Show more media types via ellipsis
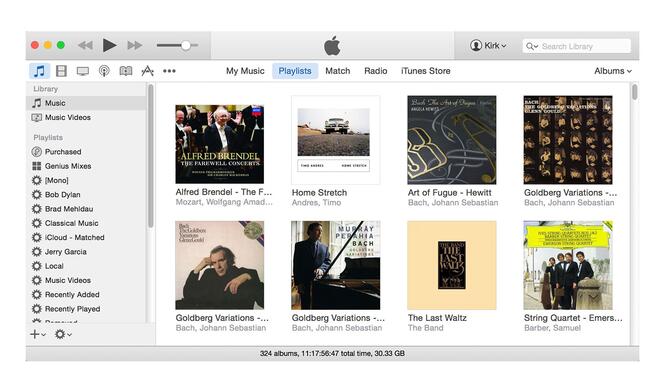 point(169,71)
